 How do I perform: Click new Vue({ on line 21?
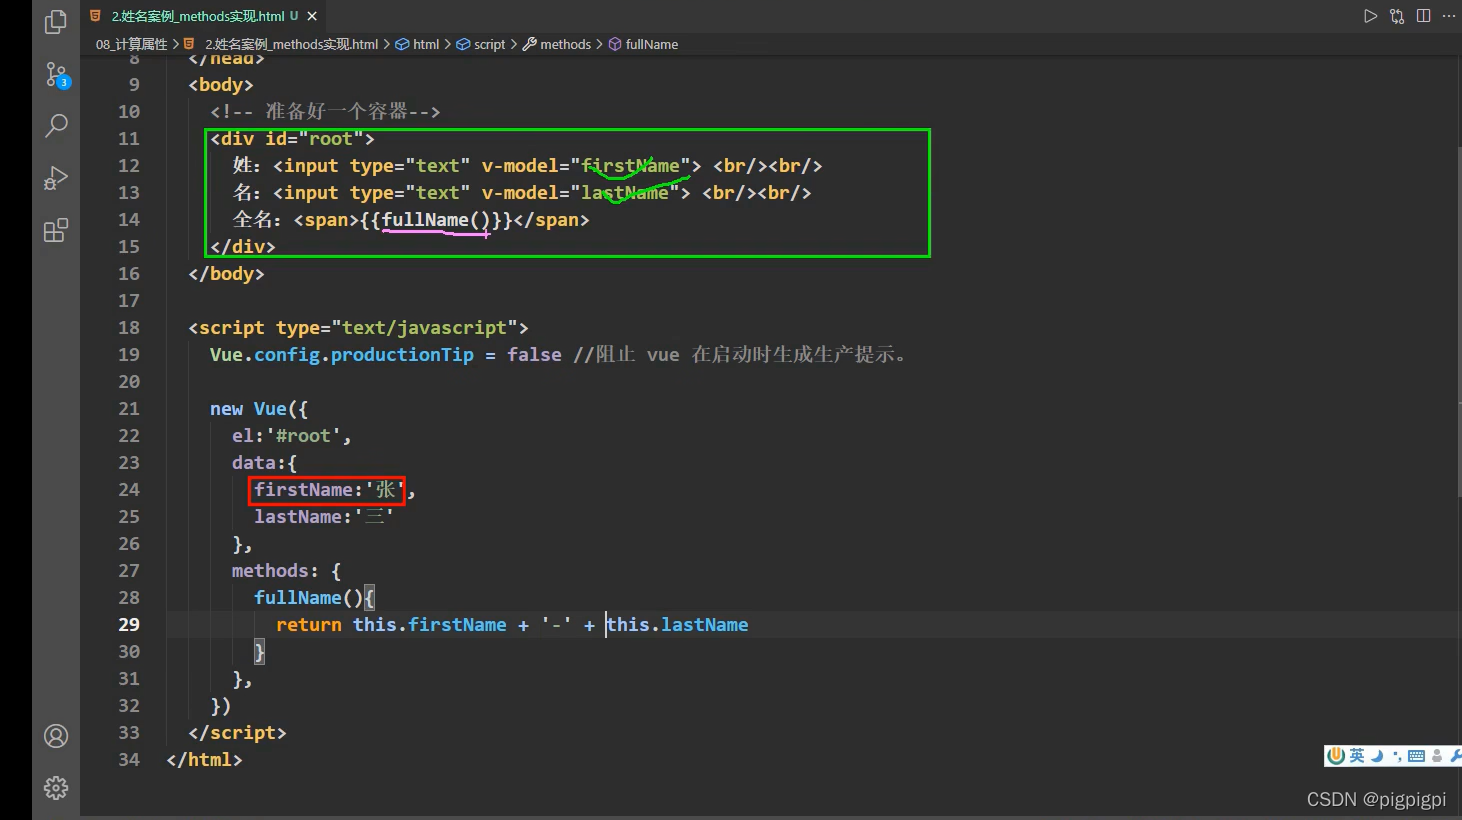[x=259, y=408]
